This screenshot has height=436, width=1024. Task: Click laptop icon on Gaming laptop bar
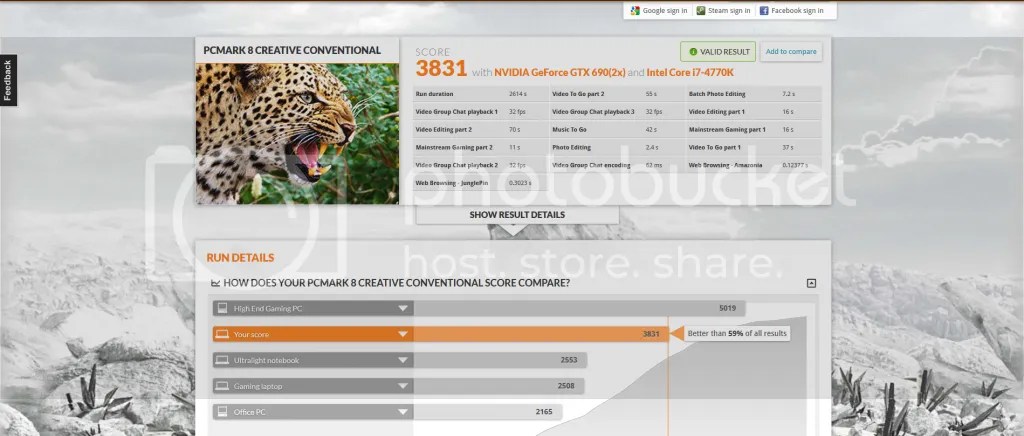click(222, 386)
